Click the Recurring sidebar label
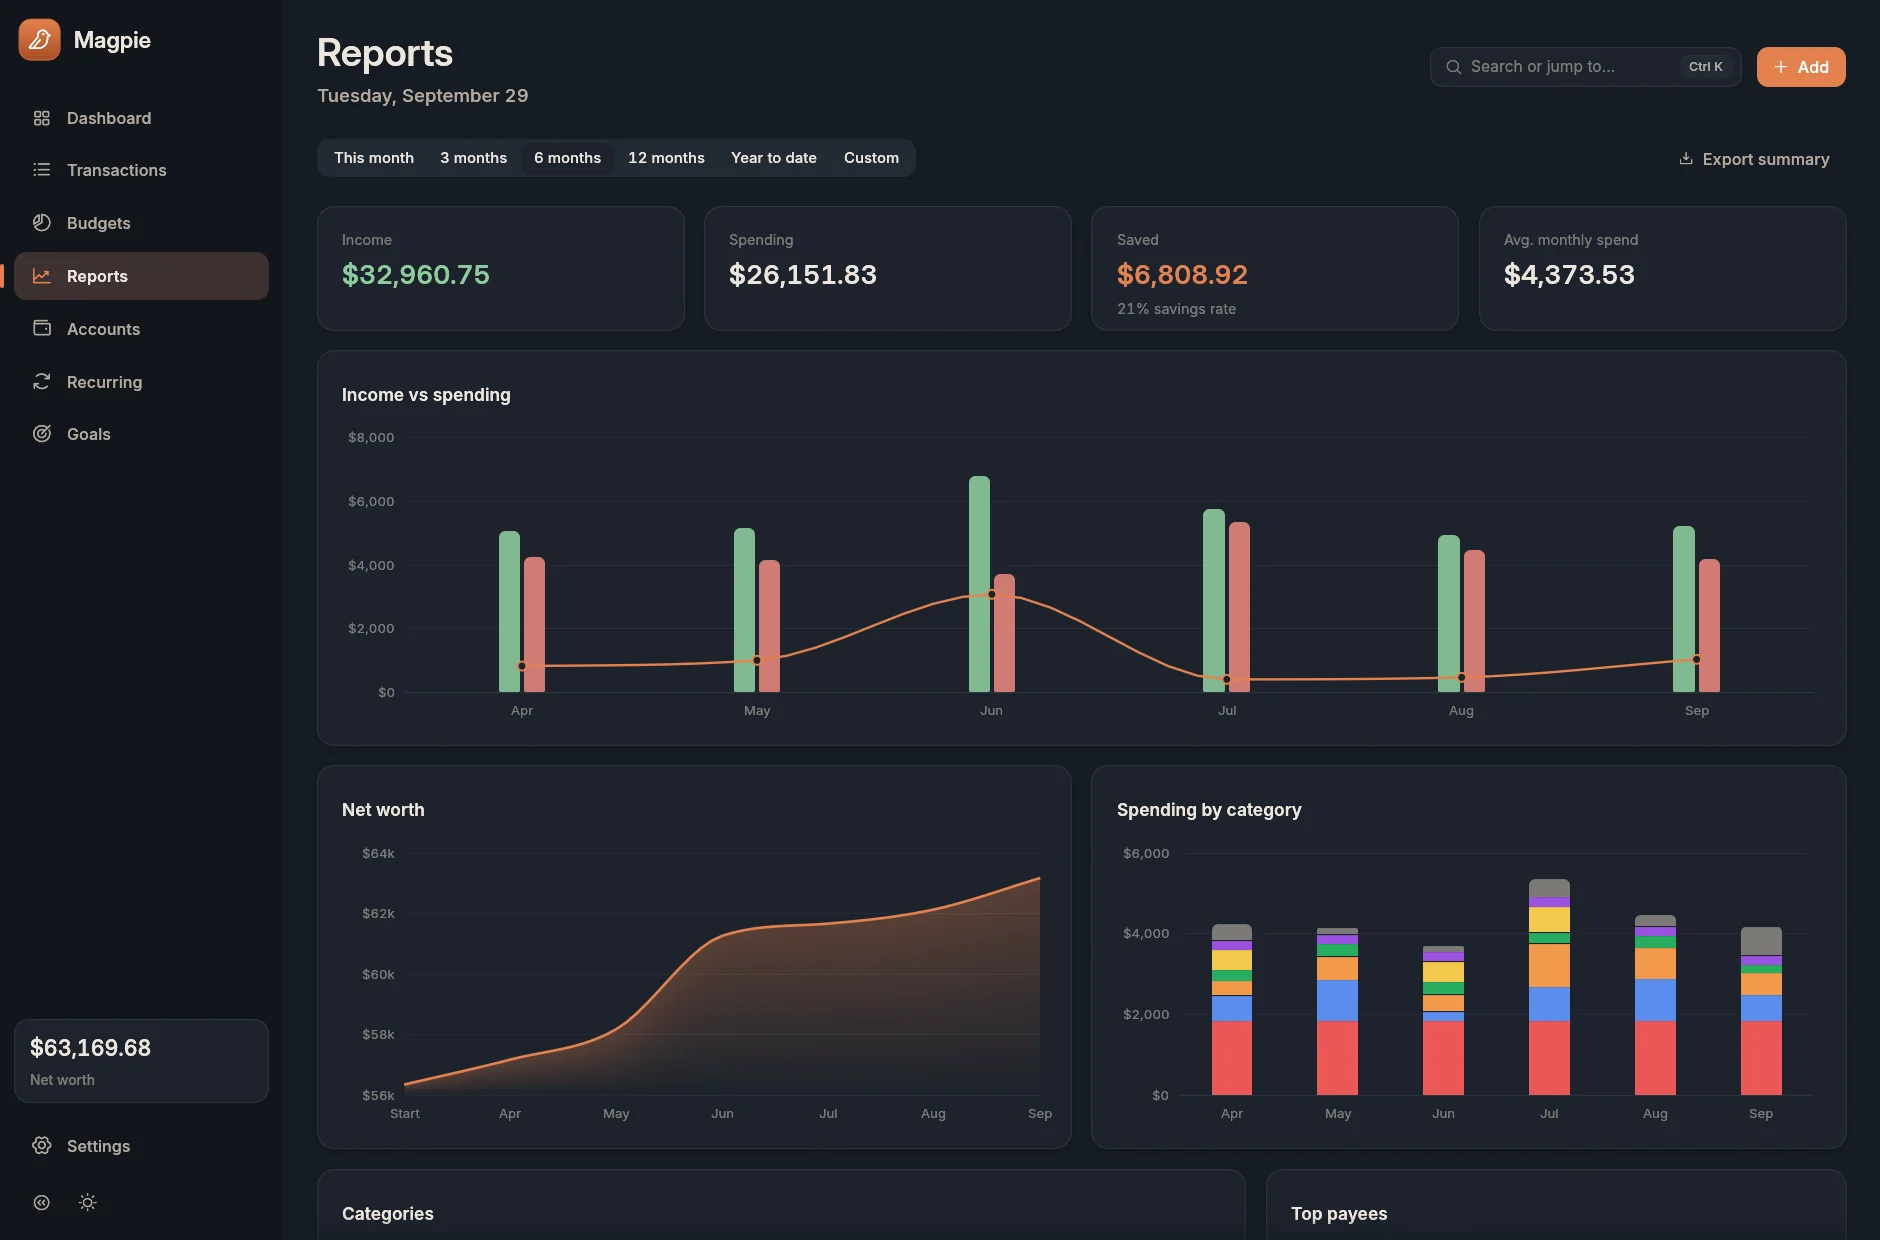 104,382
